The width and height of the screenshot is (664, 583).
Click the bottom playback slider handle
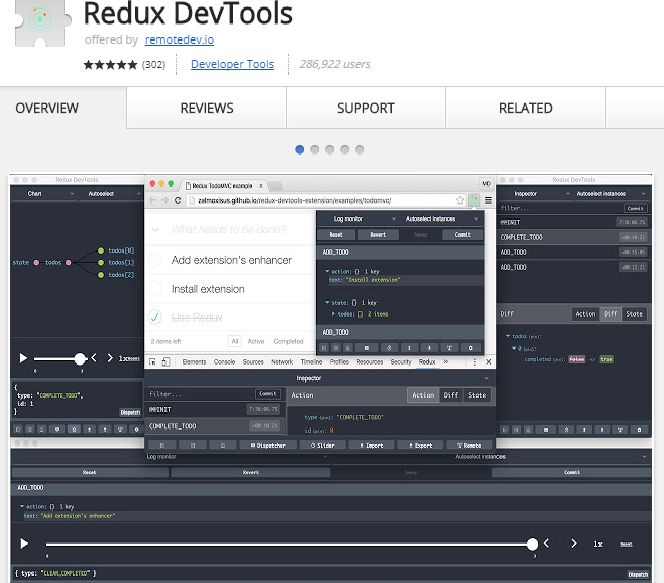tap(533, 544)
